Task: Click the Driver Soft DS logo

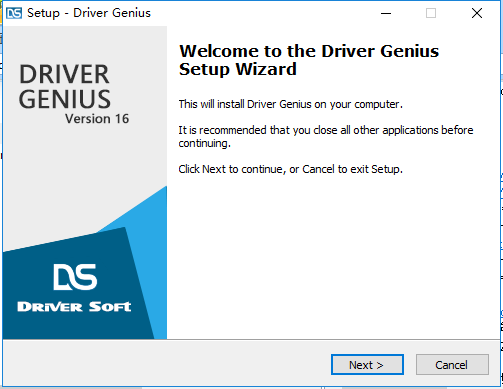Action: [75, 277]
